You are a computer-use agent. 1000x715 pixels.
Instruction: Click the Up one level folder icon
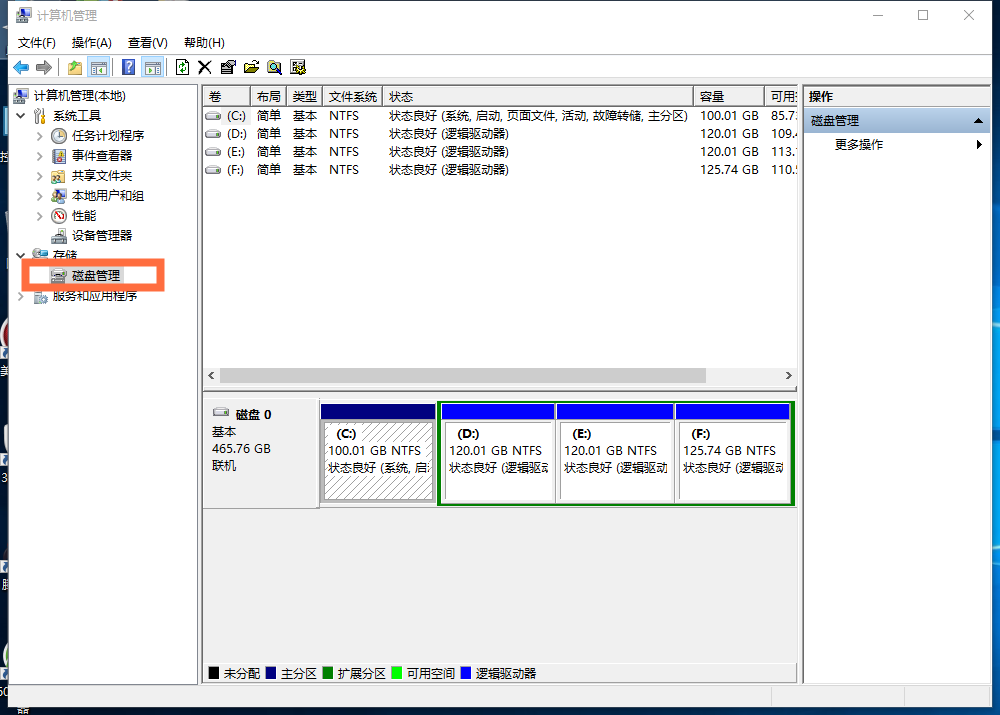(x=75, y=67)
